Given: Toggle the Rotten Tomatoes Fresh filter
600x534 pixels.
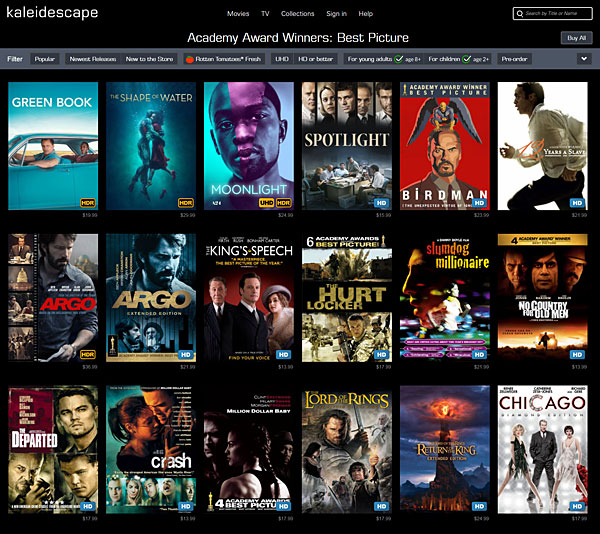Looking at the screenshot, I should [224, 59].
